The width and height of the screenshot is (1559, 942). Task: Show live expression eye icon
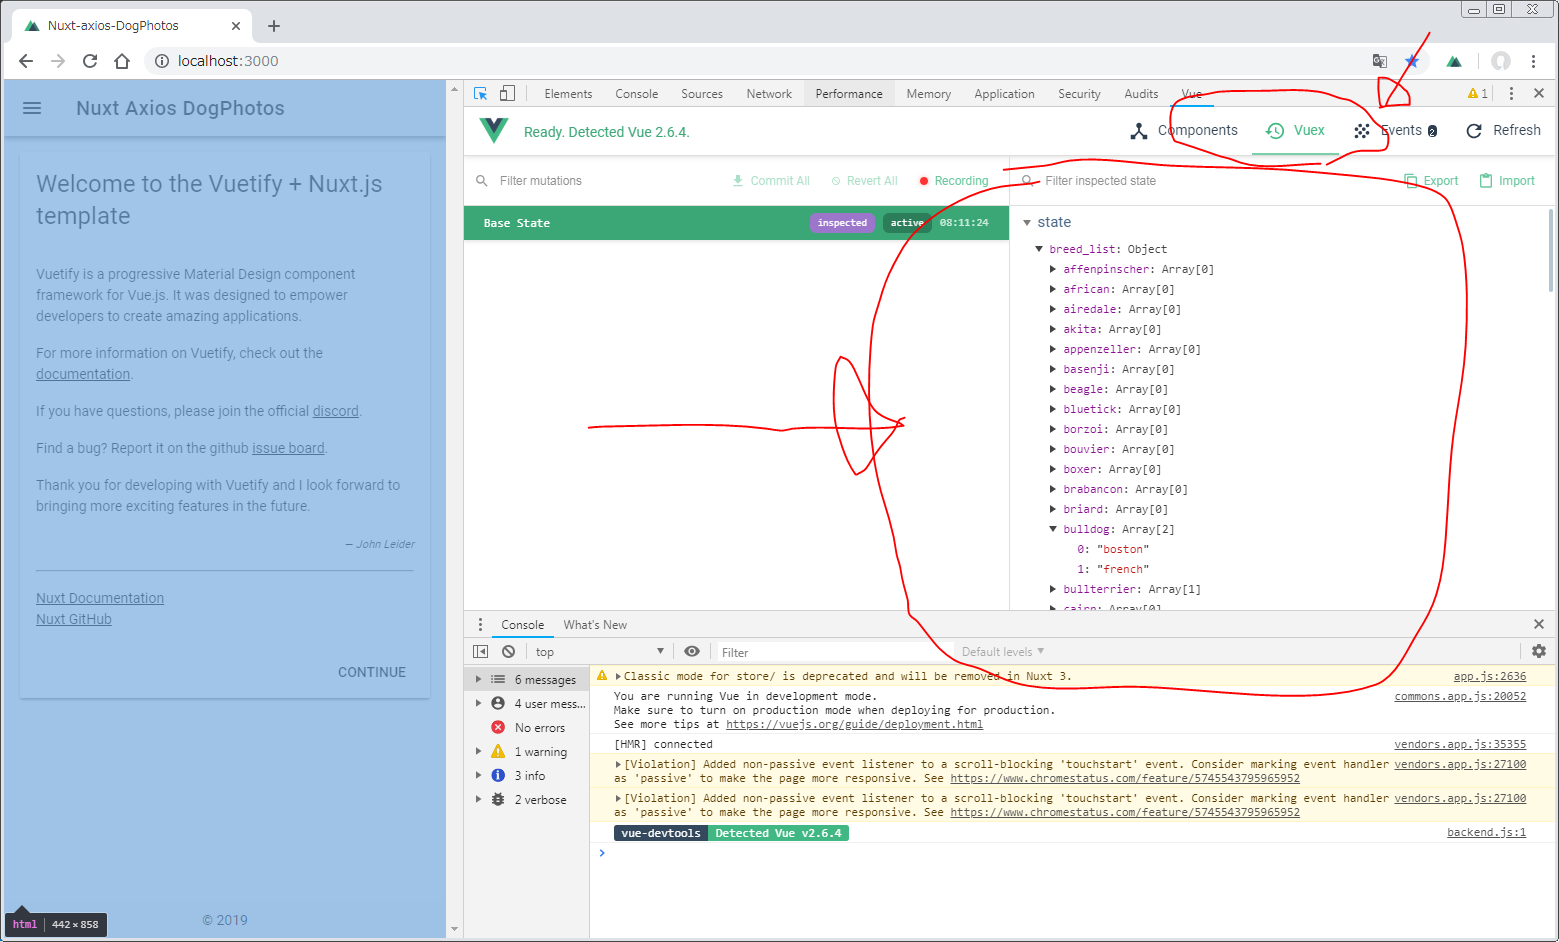point(692,652)
